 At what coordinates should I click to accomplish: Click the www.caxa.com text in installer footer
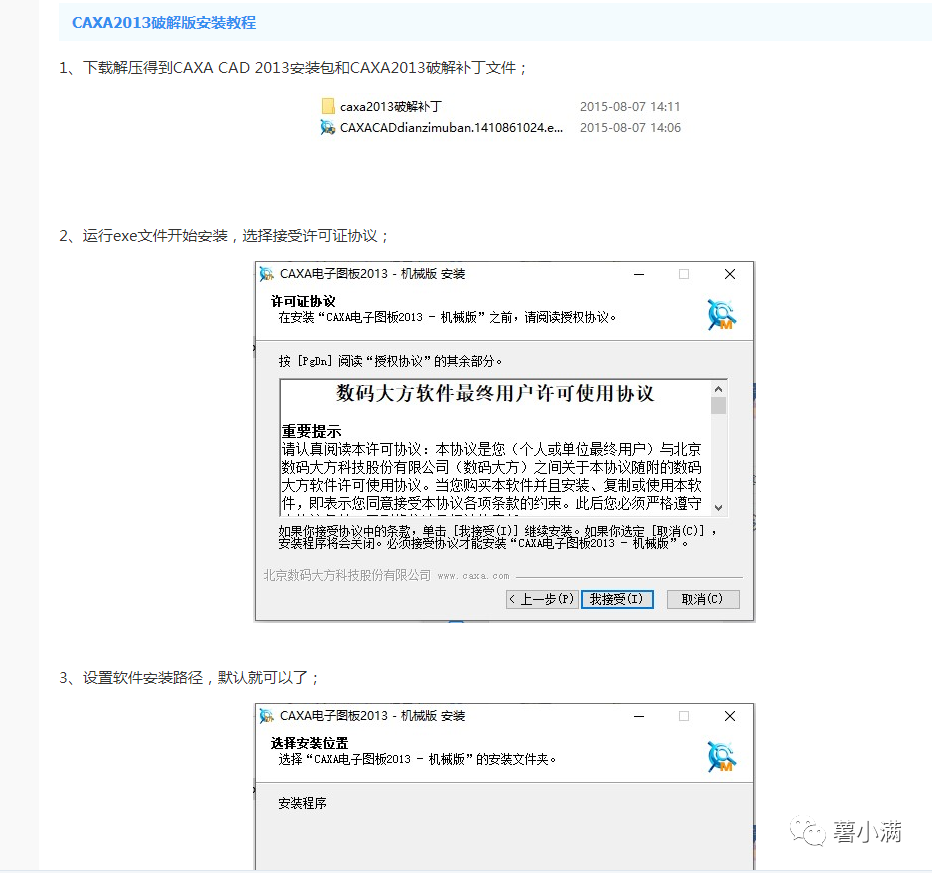point(473,576)
